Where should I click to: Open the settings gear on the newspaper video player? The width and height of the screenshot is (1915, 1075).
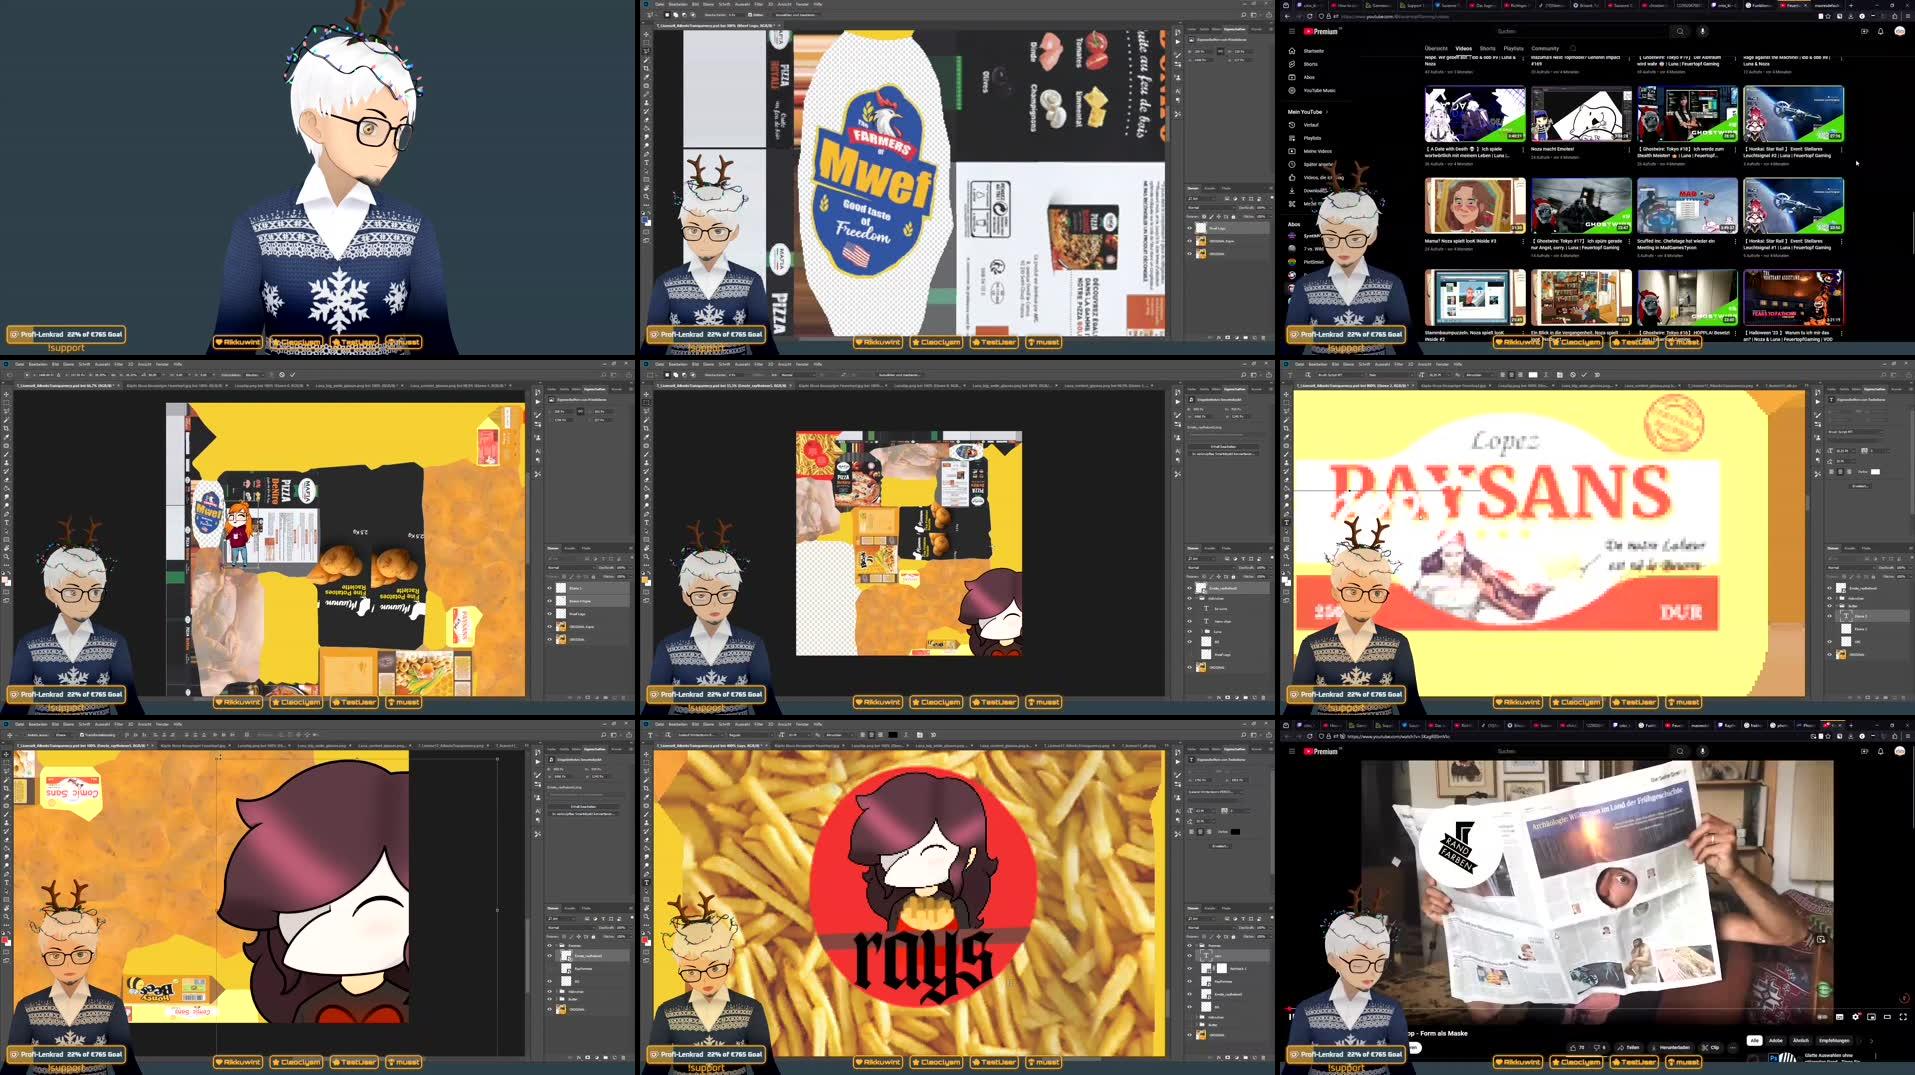pyautogui.click(x=1856, y=1016)
